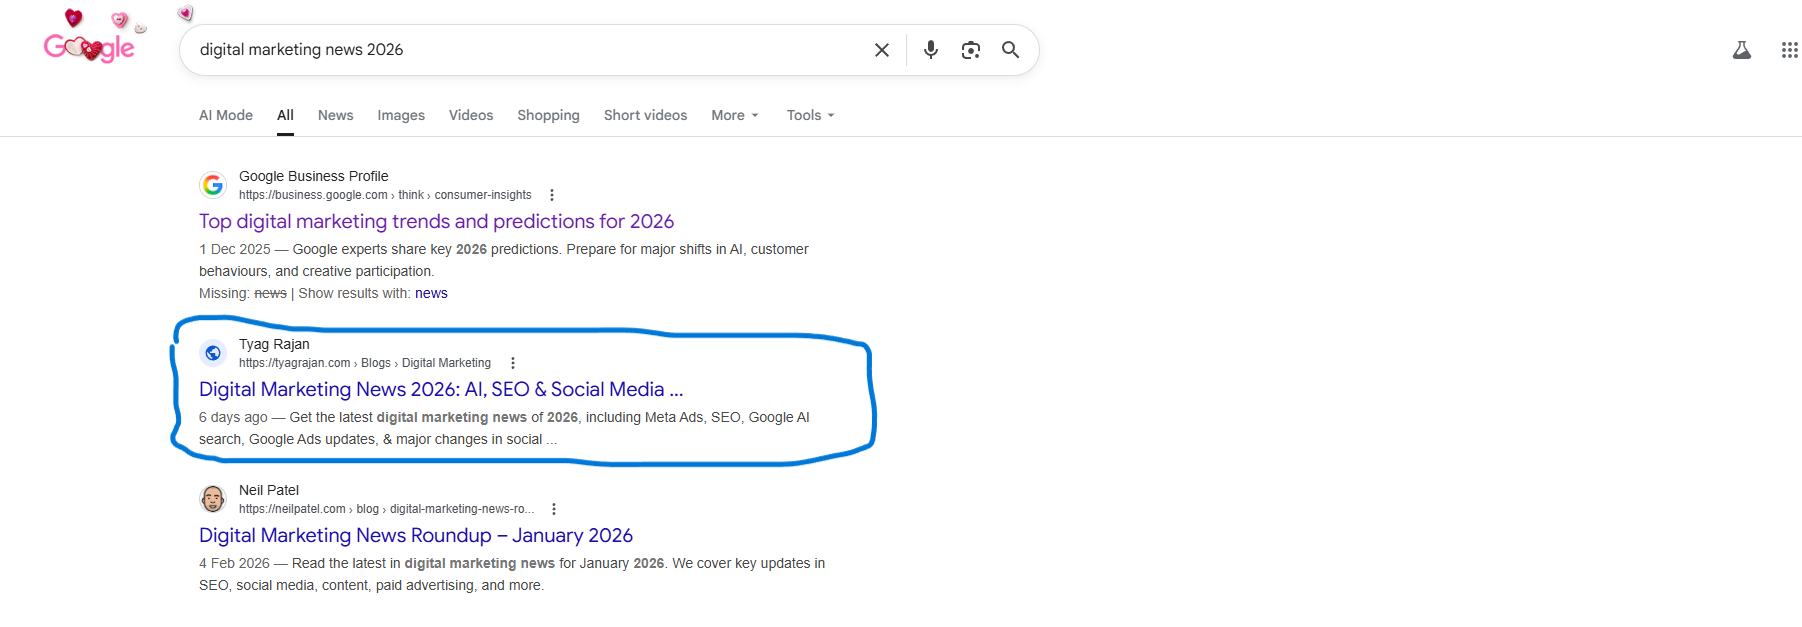Click the magnifying glass search button

1010,50
